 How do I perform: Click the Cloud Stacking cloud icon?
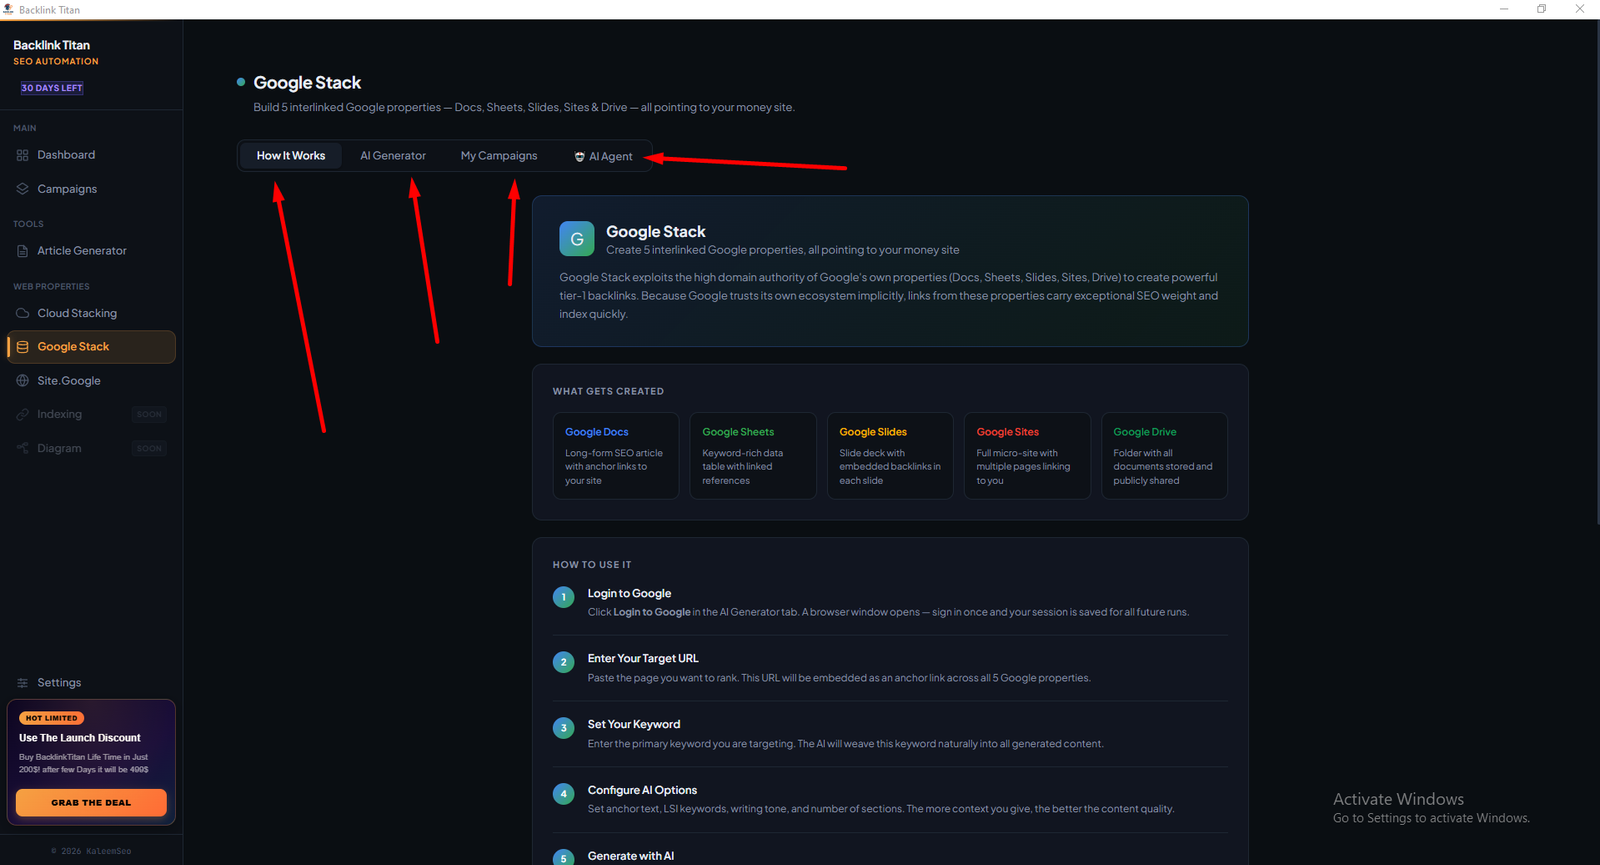click(22, 313)
